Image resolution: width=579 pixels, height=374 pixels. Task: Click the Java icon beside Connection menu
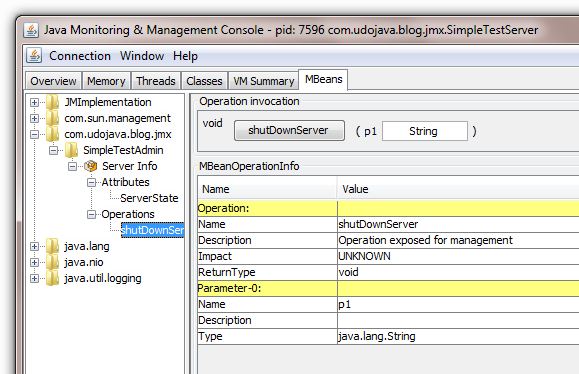tap(34, 56)
